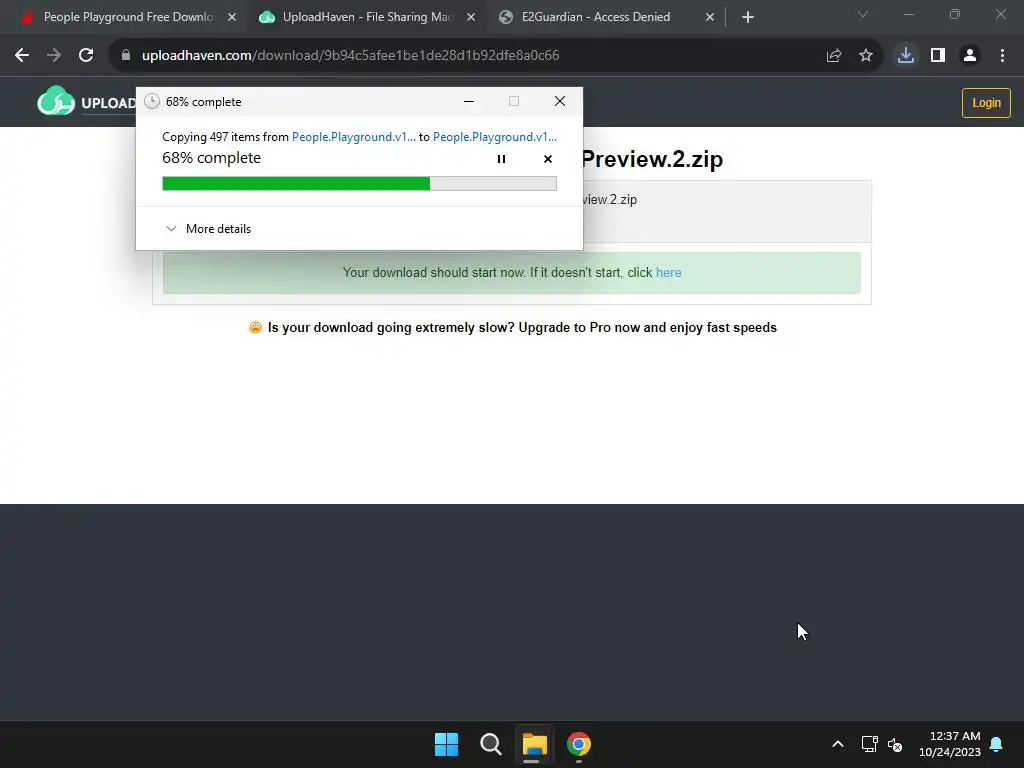Close the E2Guardian tab

coord(710,17)
